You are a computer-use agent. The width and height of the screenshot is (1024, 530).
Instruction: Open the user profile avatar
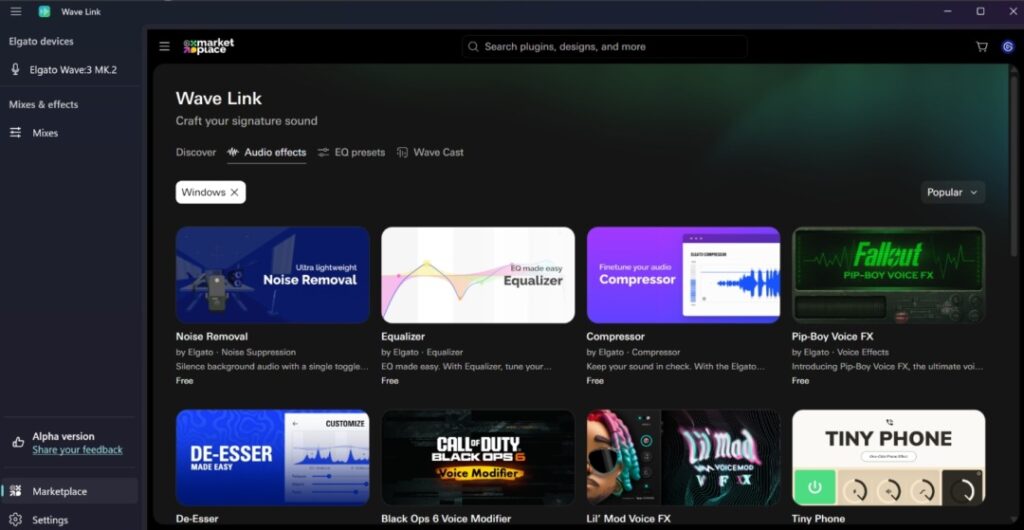tap(1008, 47)
